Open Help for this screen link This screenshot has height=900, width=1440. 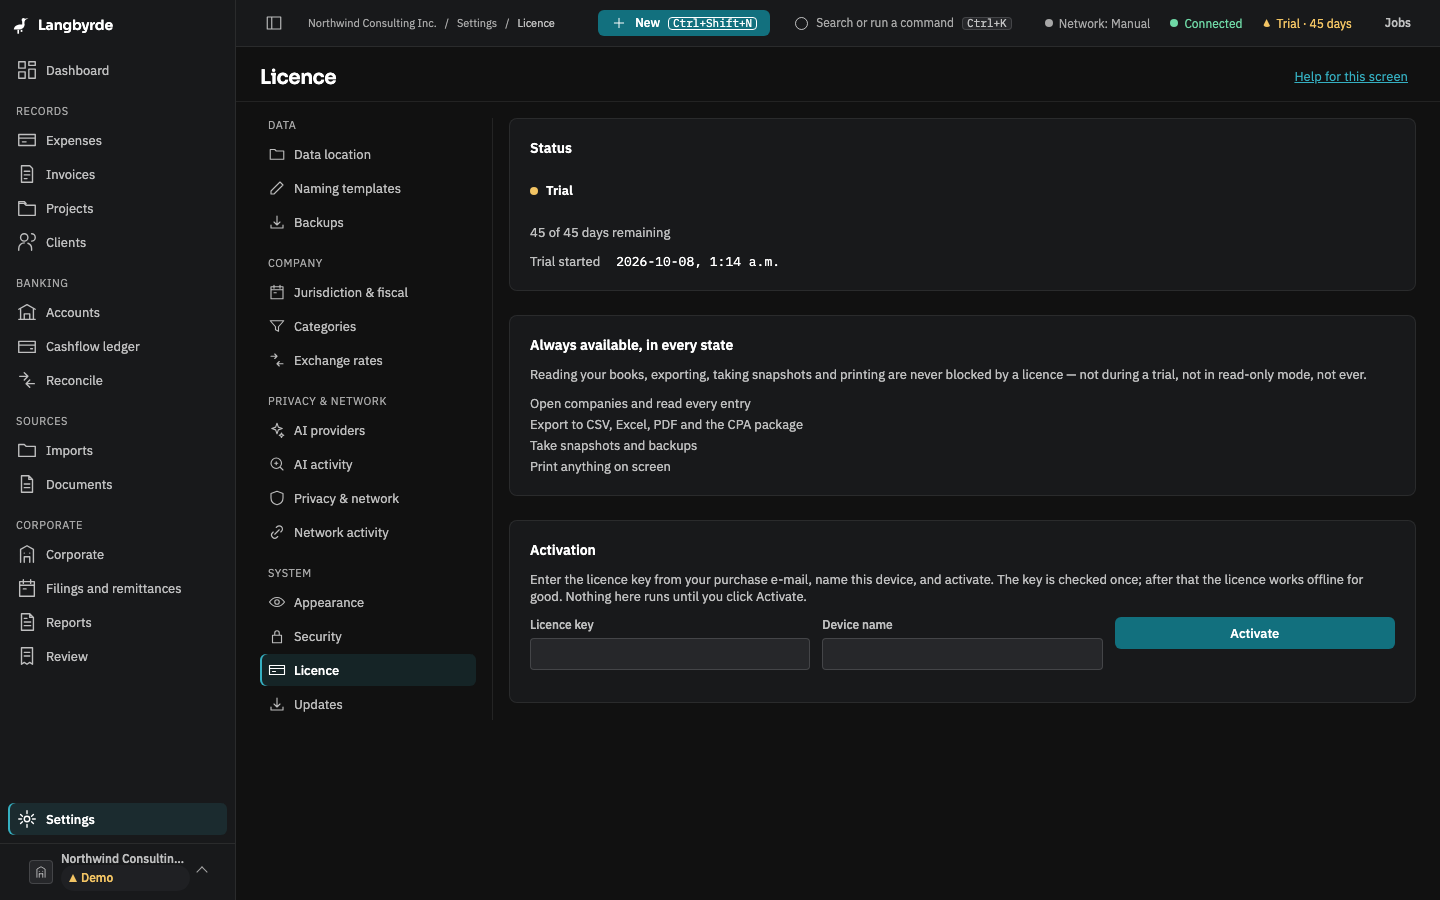point(1351,76)
